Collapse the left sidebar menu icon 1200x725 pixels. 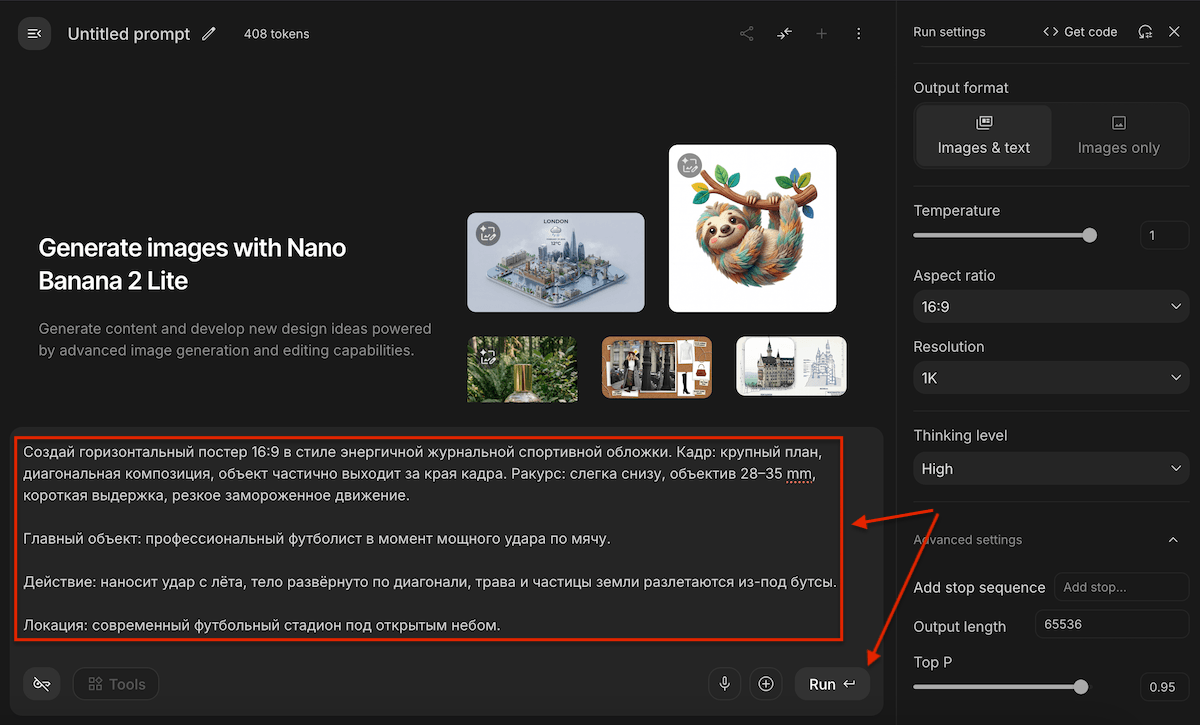click(34, 34)
